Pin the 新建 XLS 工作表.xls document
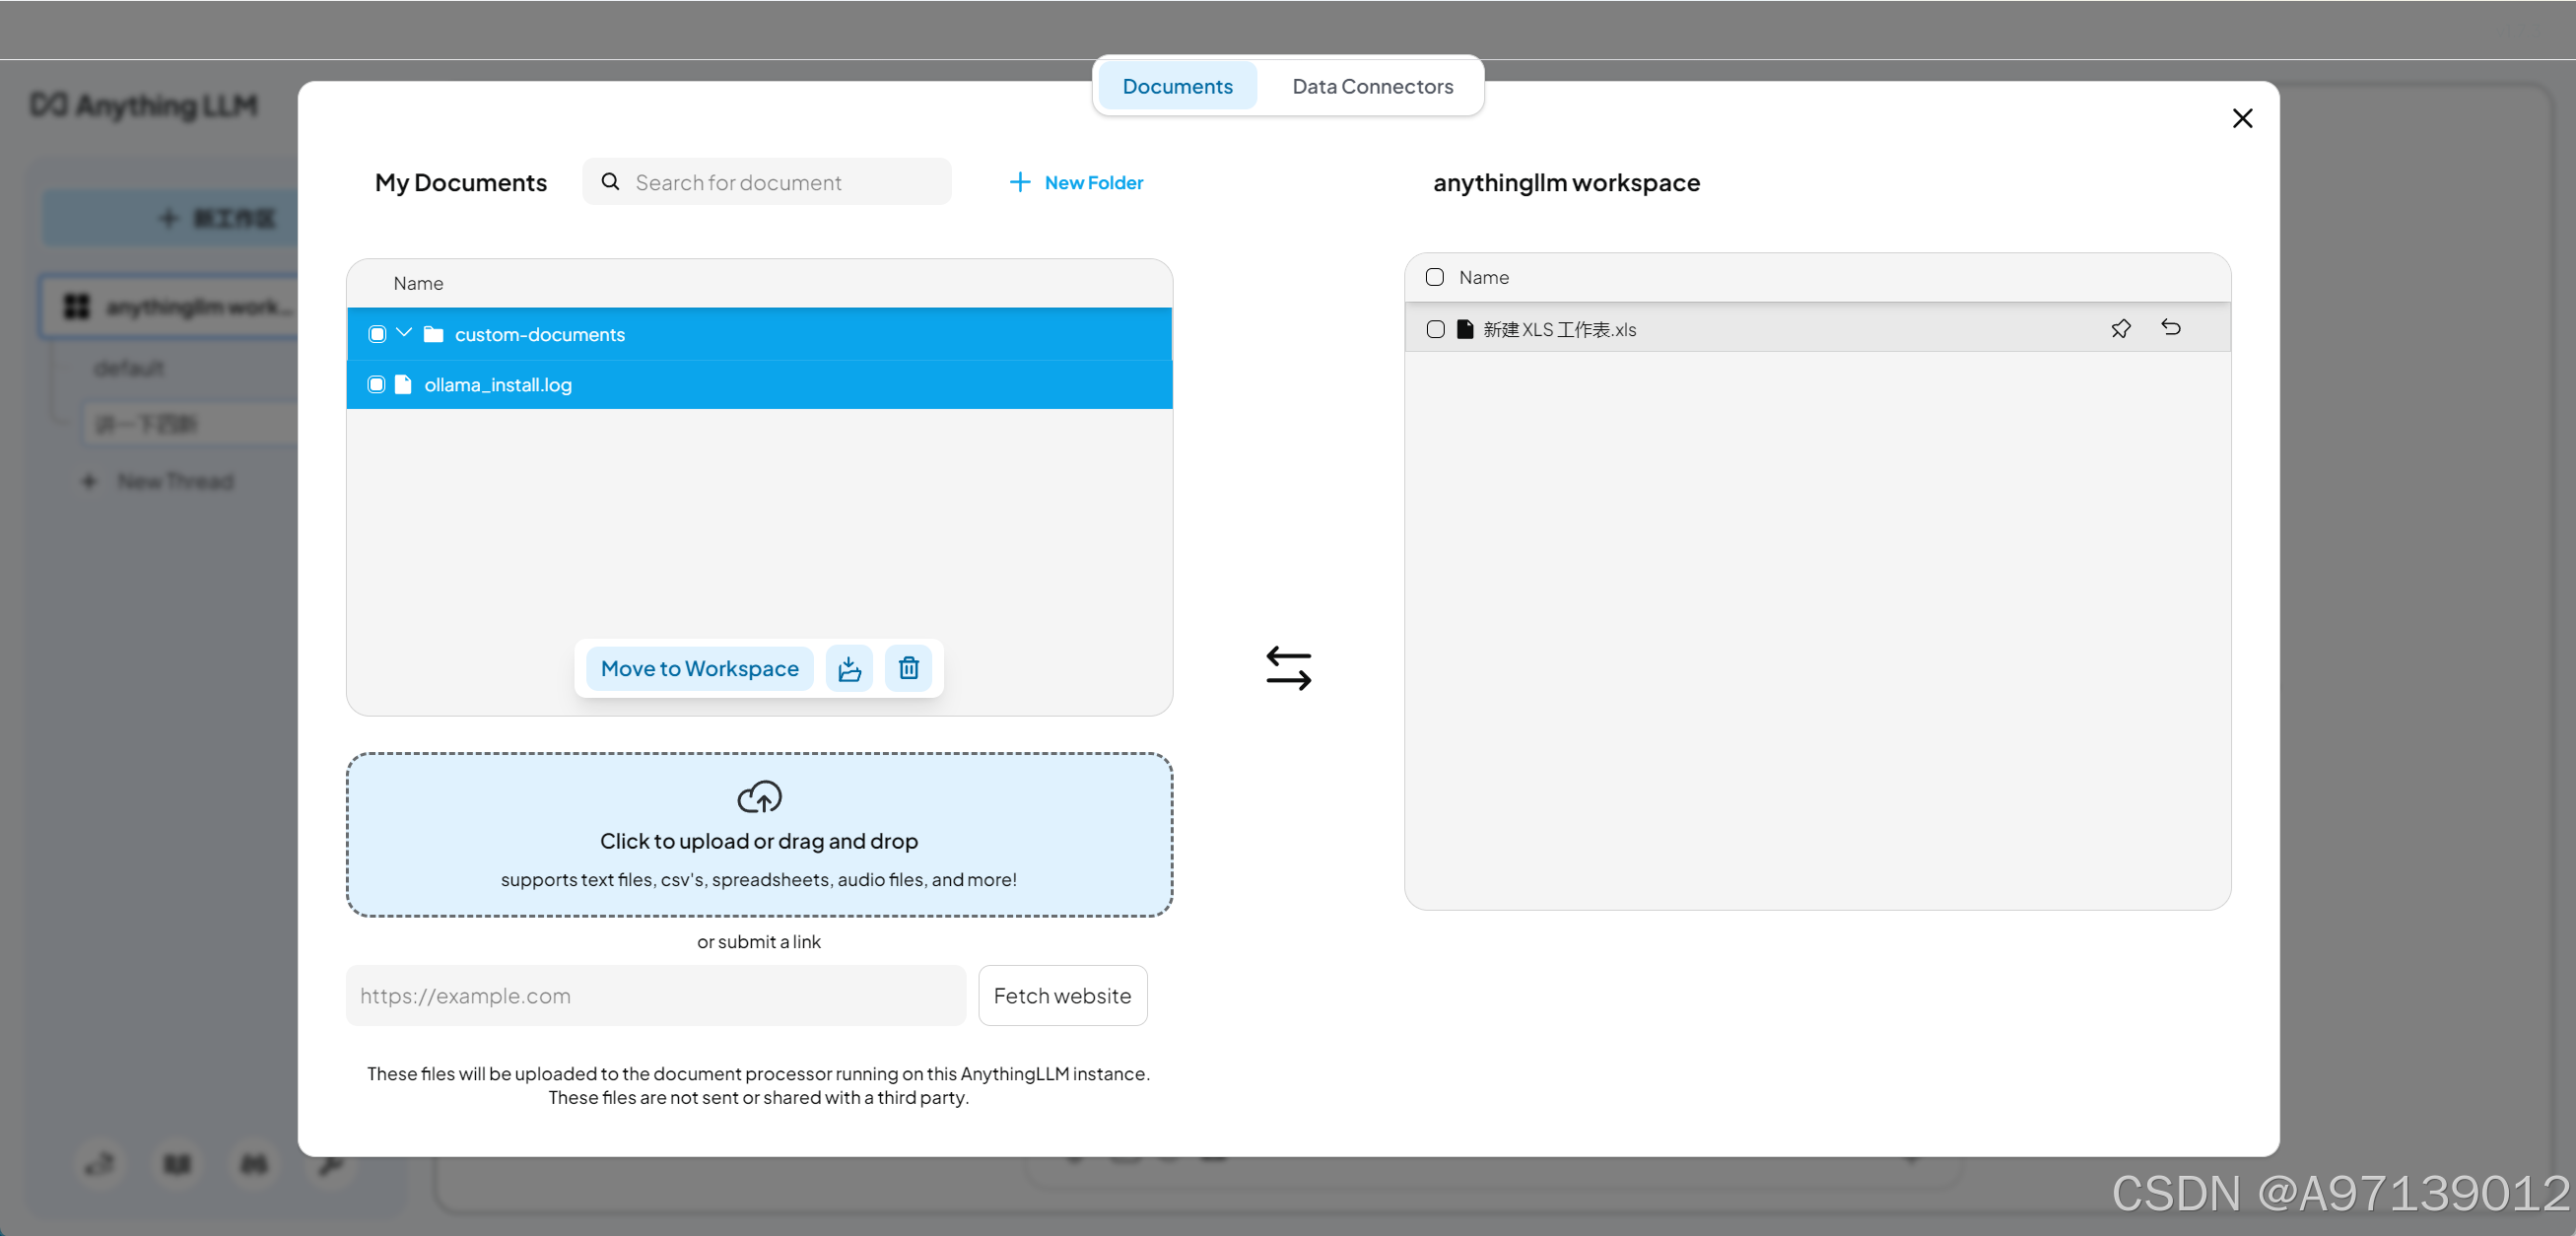The width and height of the screenshot is (2576, 1236). pyautogui.click(x=2120, y=328)
